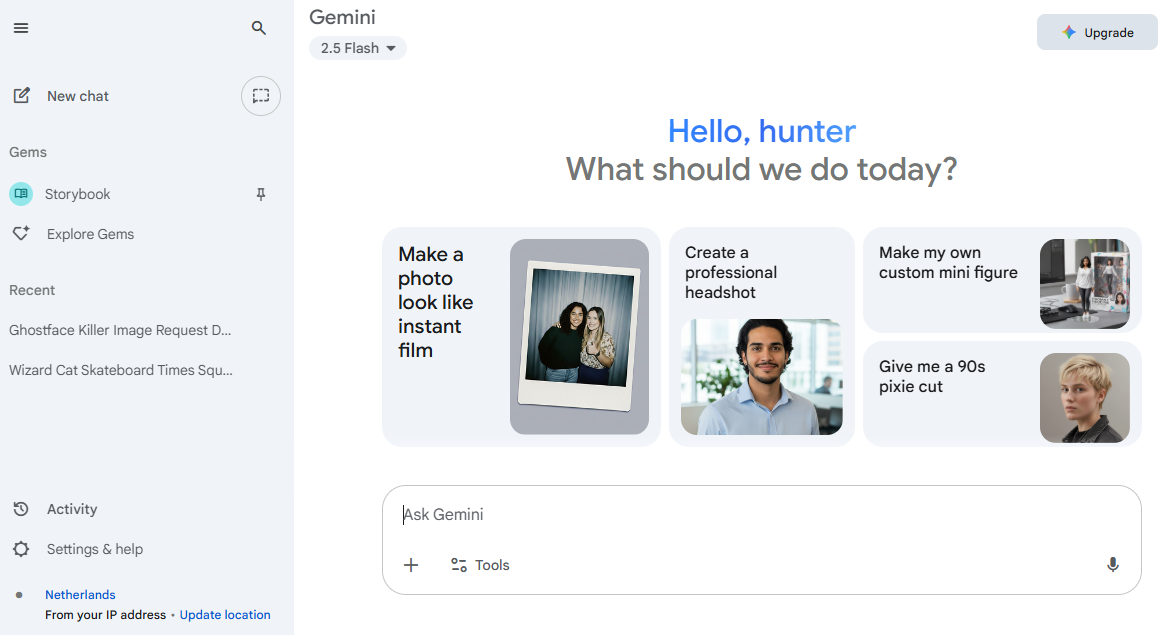Click the New chat label
The height and width of the screenshot is (635, 1173).
point(78,96)
